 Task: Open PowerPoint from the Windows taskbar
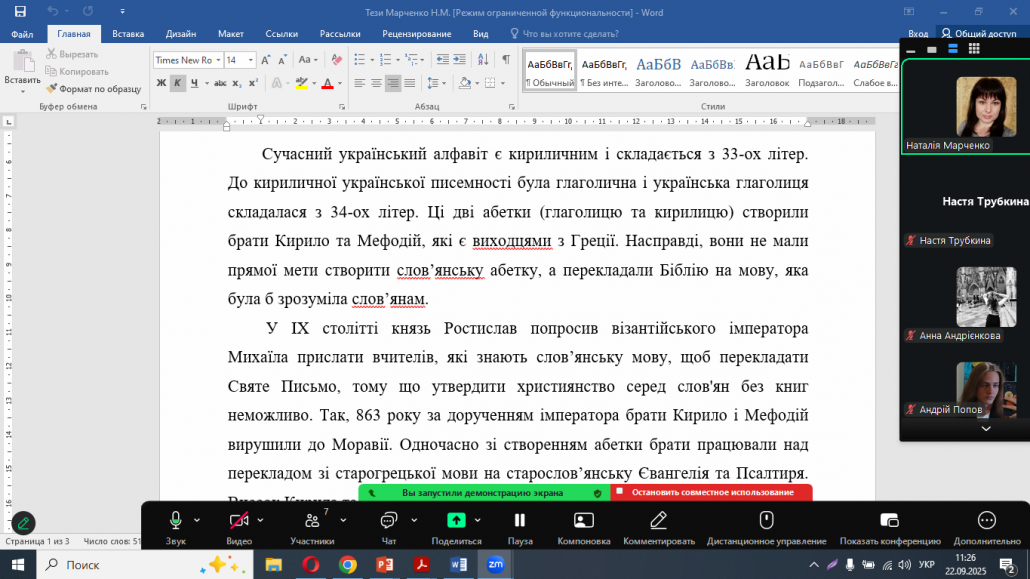coord(385,564)
